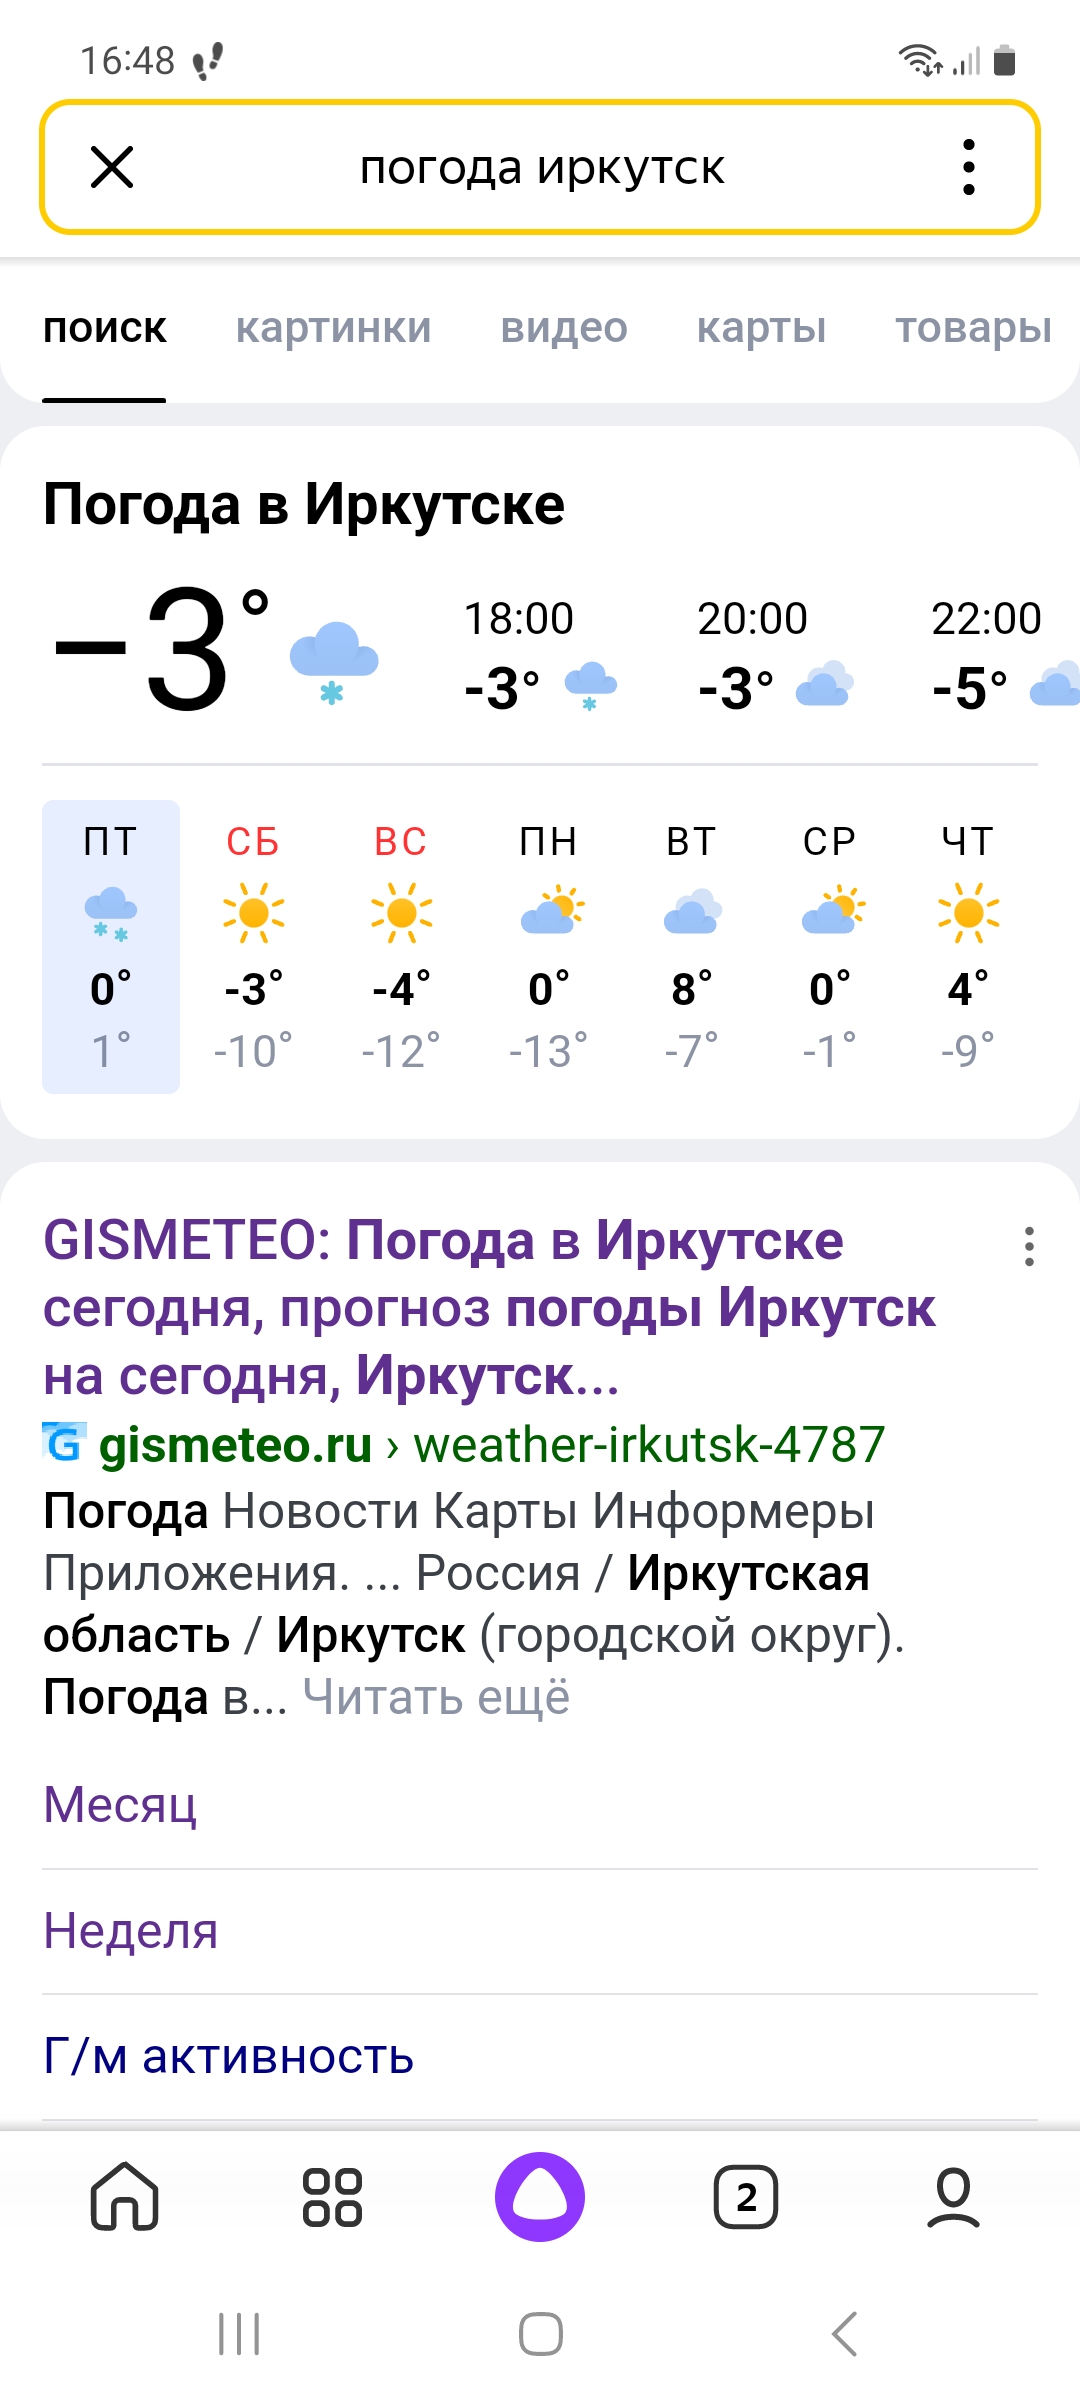Select Tuesday (ВТ) forecast with 8°
This screenshot has height=2400, width=1080.
691,945
